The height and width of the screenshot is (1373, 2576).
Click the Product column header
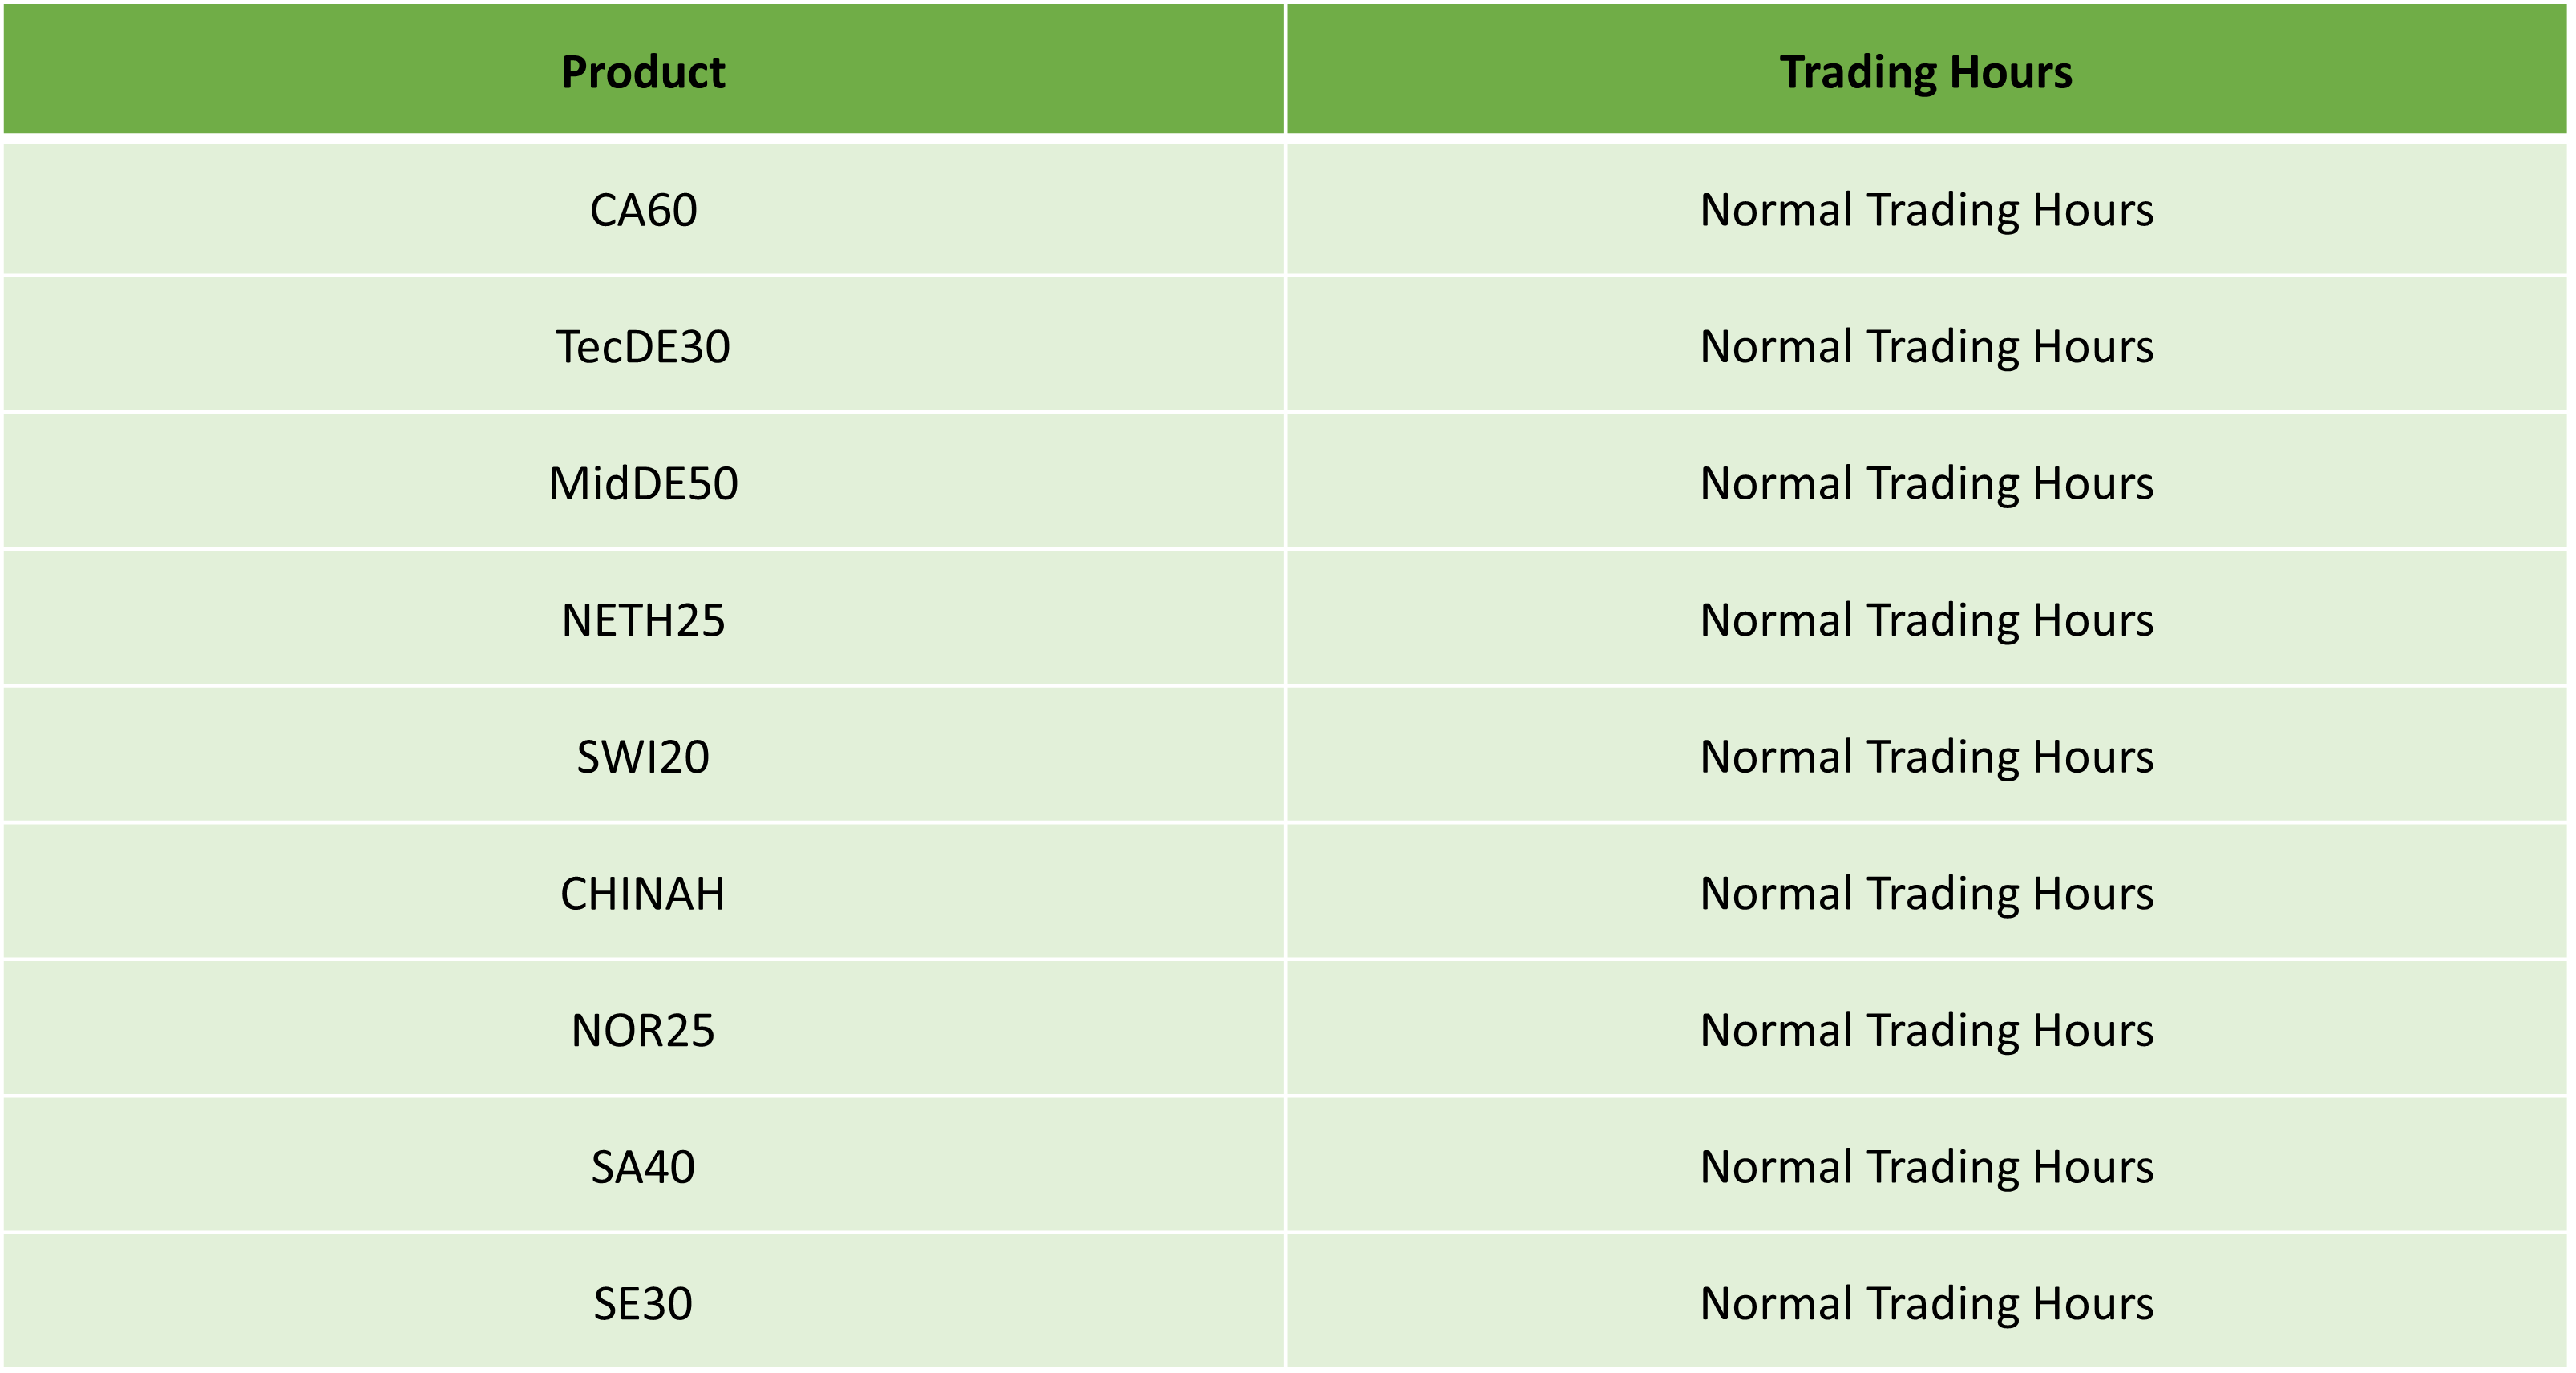coord(643,69)
